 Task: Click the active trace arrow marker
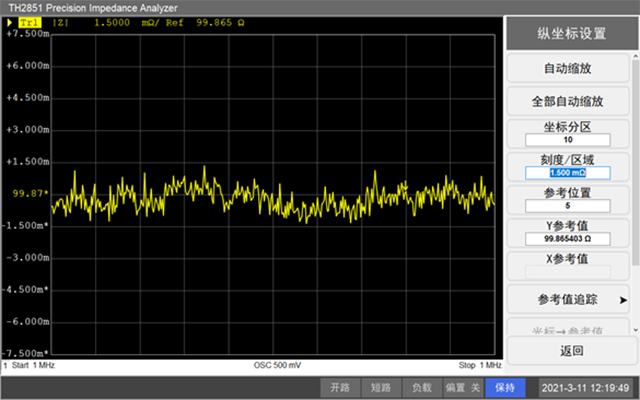[11, 21]
